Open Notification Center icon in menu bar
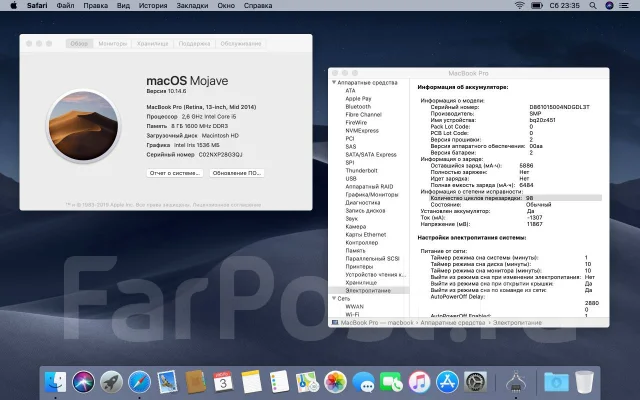 tap(624, 6)
